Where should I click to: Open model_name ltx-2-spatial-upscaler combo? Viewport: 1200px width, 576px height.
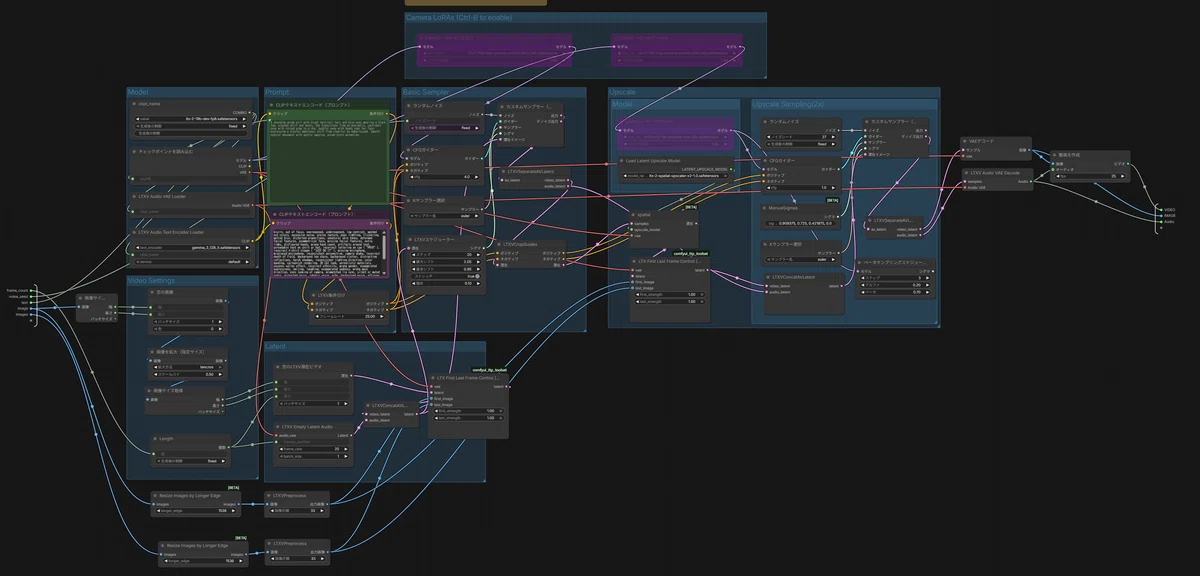coord(675,176)
